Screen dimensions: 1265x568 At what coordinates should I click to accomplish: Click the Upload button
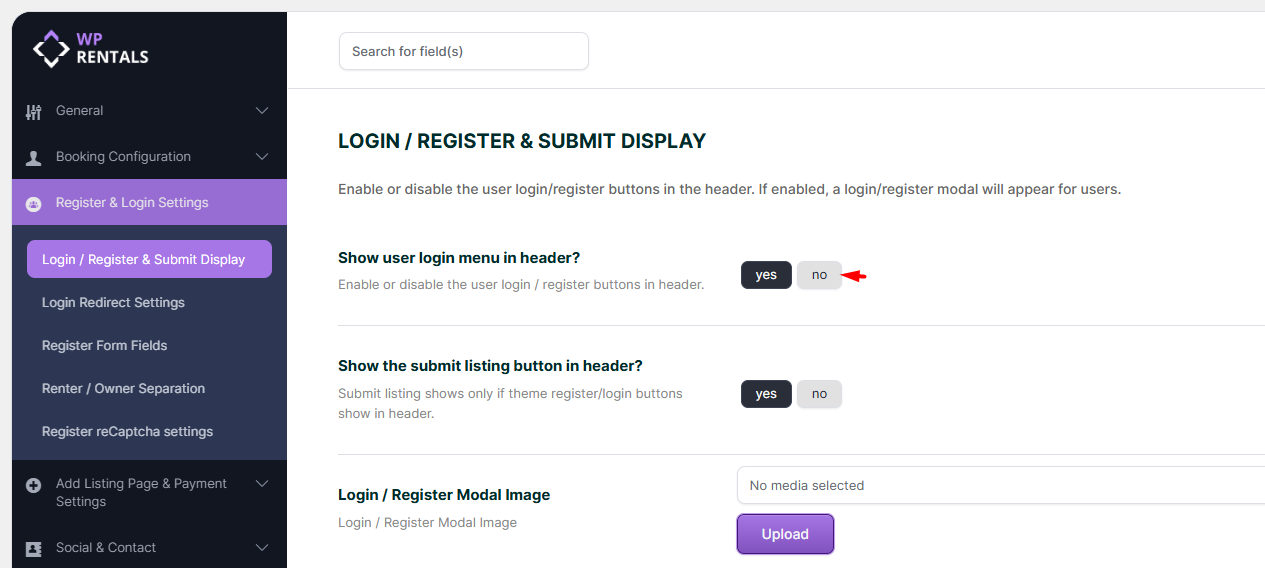coord(785,534)
